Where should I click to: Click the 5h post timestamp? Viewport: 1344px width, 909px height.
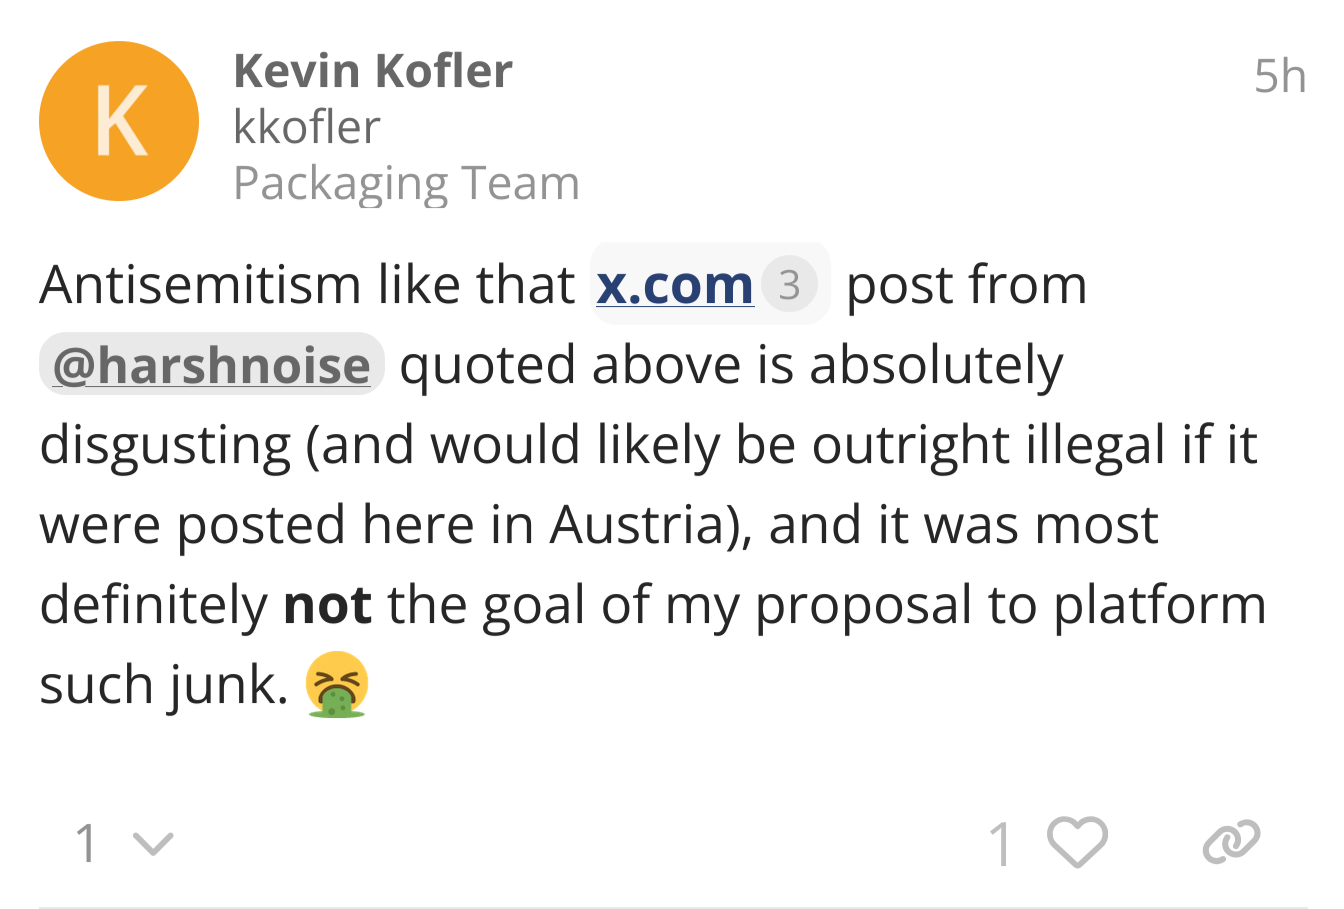tap(1280, 76)
